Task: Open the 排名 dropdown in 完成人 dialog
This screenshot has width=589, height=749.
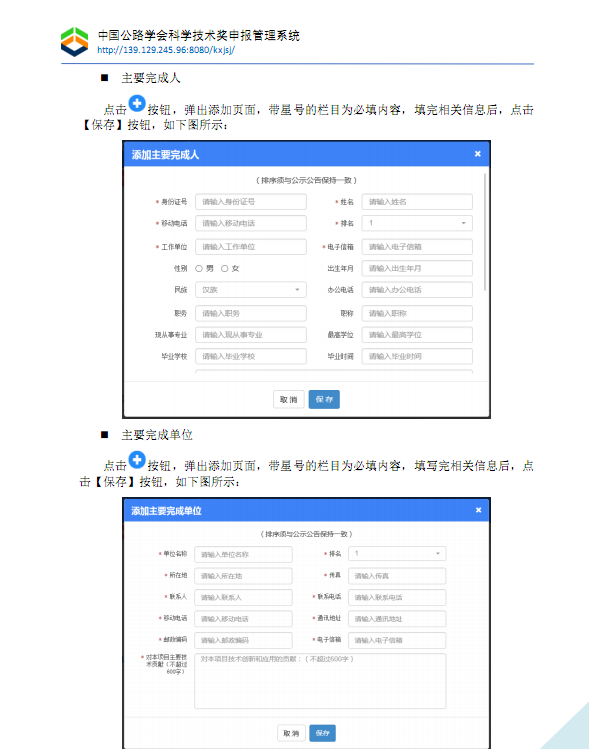Action: (417, 223)
